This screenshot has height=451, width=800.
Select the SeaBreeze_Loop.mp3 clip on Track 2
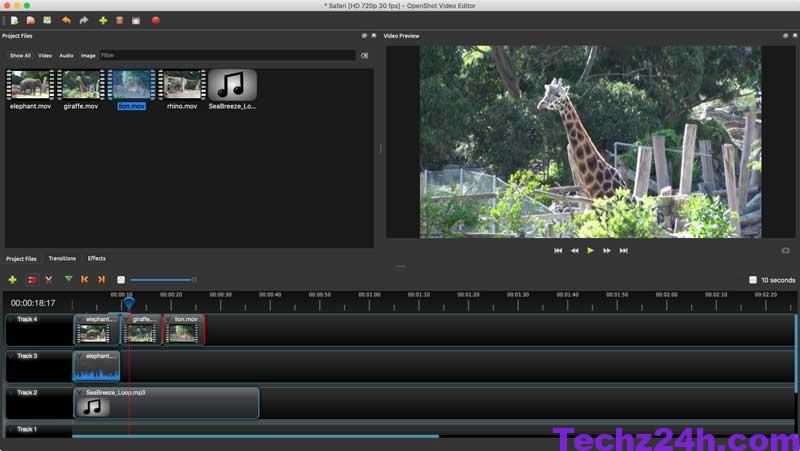tap(166, 403)
